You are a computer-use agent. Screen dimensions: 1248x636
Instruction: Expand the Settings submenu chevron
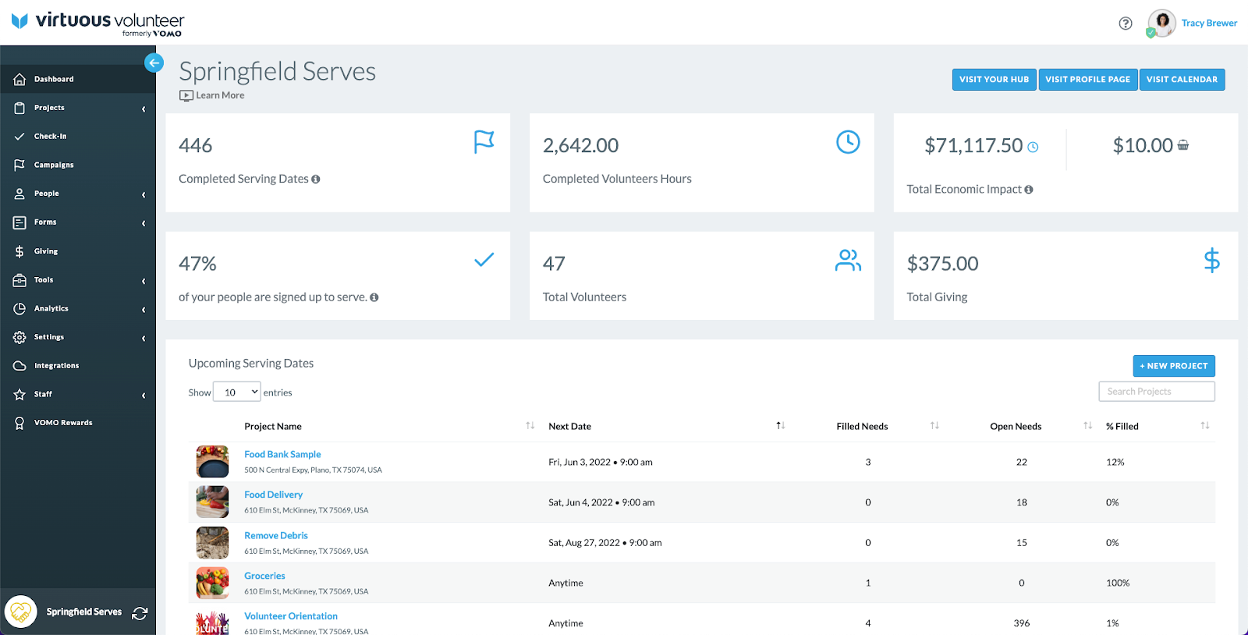(x=143, y=337)
